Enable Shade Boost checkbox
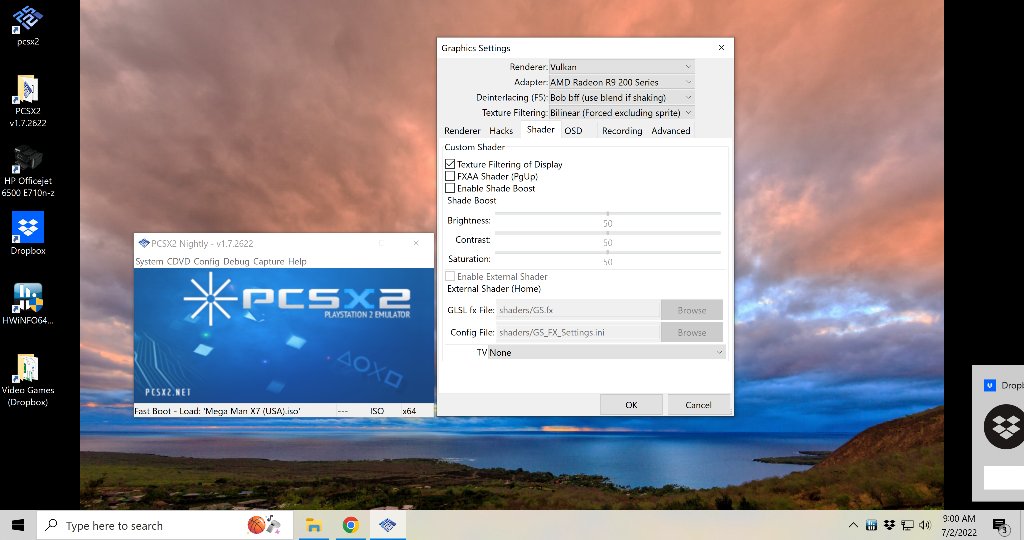The width and height of the screenshot is (1024, 540). [x=450, y=188]
